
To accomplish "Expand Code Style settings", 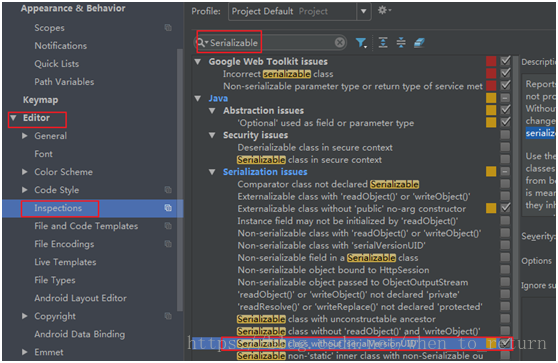I will pos(25,190).
